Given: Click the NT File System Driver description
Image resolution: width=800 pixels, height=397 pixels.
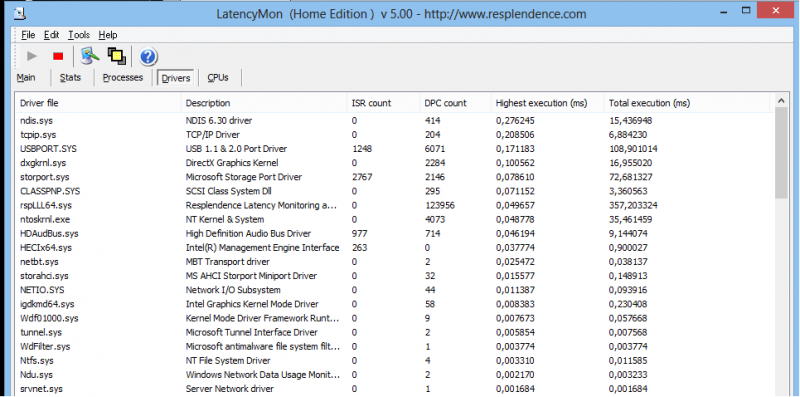Looking at the screenshot, I should click(x=228, y=361).
